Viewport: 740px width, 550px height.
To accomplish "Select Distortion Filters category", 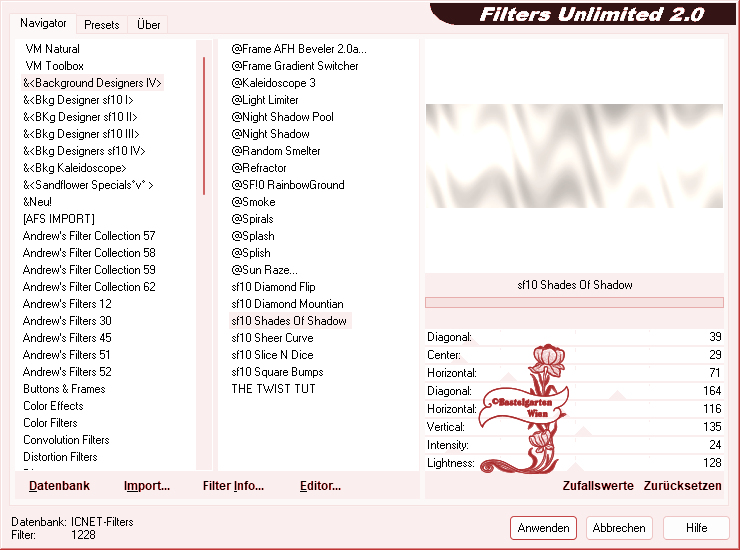I will coord(60,457).
